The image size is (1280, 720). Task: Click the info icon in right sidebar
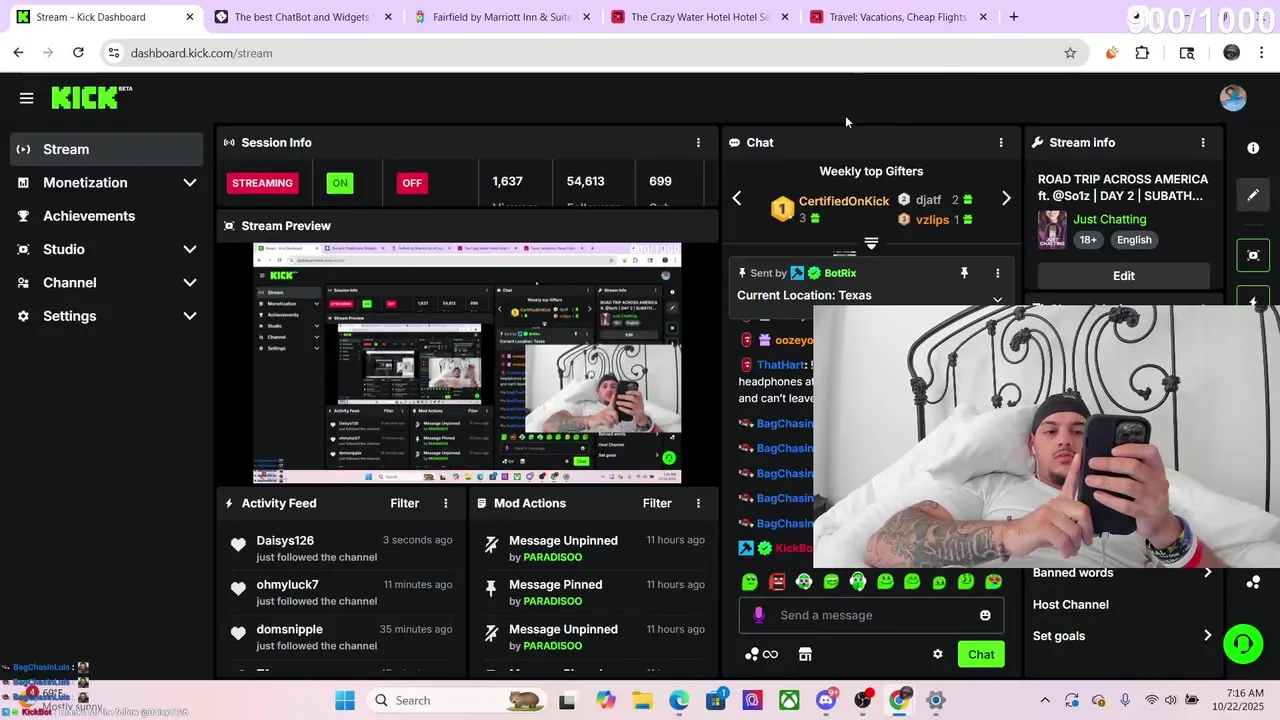tap(1253, 148)
